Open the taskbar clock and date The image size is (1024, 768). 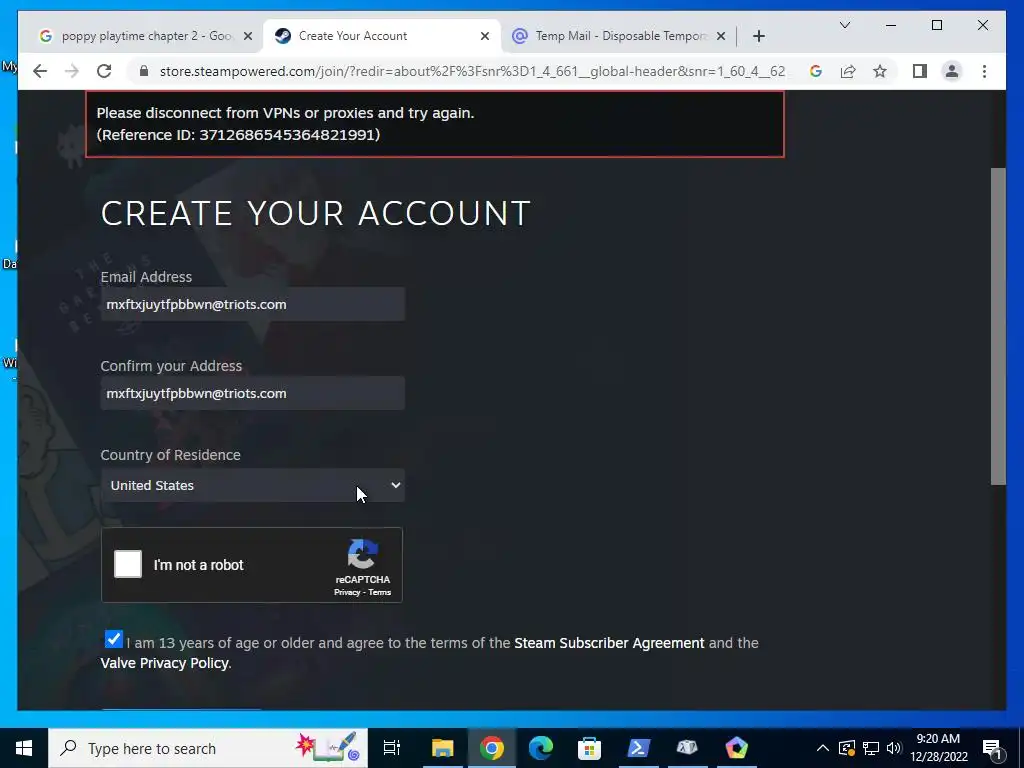pyautogui.click(x=938, y=748)
